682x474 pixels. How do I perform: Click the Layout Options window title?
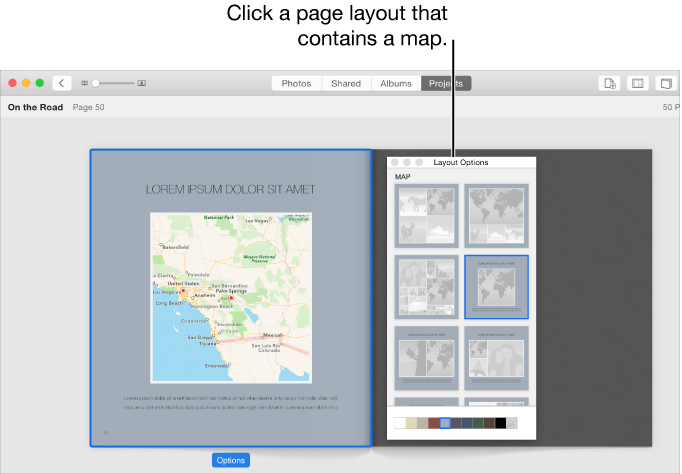point(461,162)
